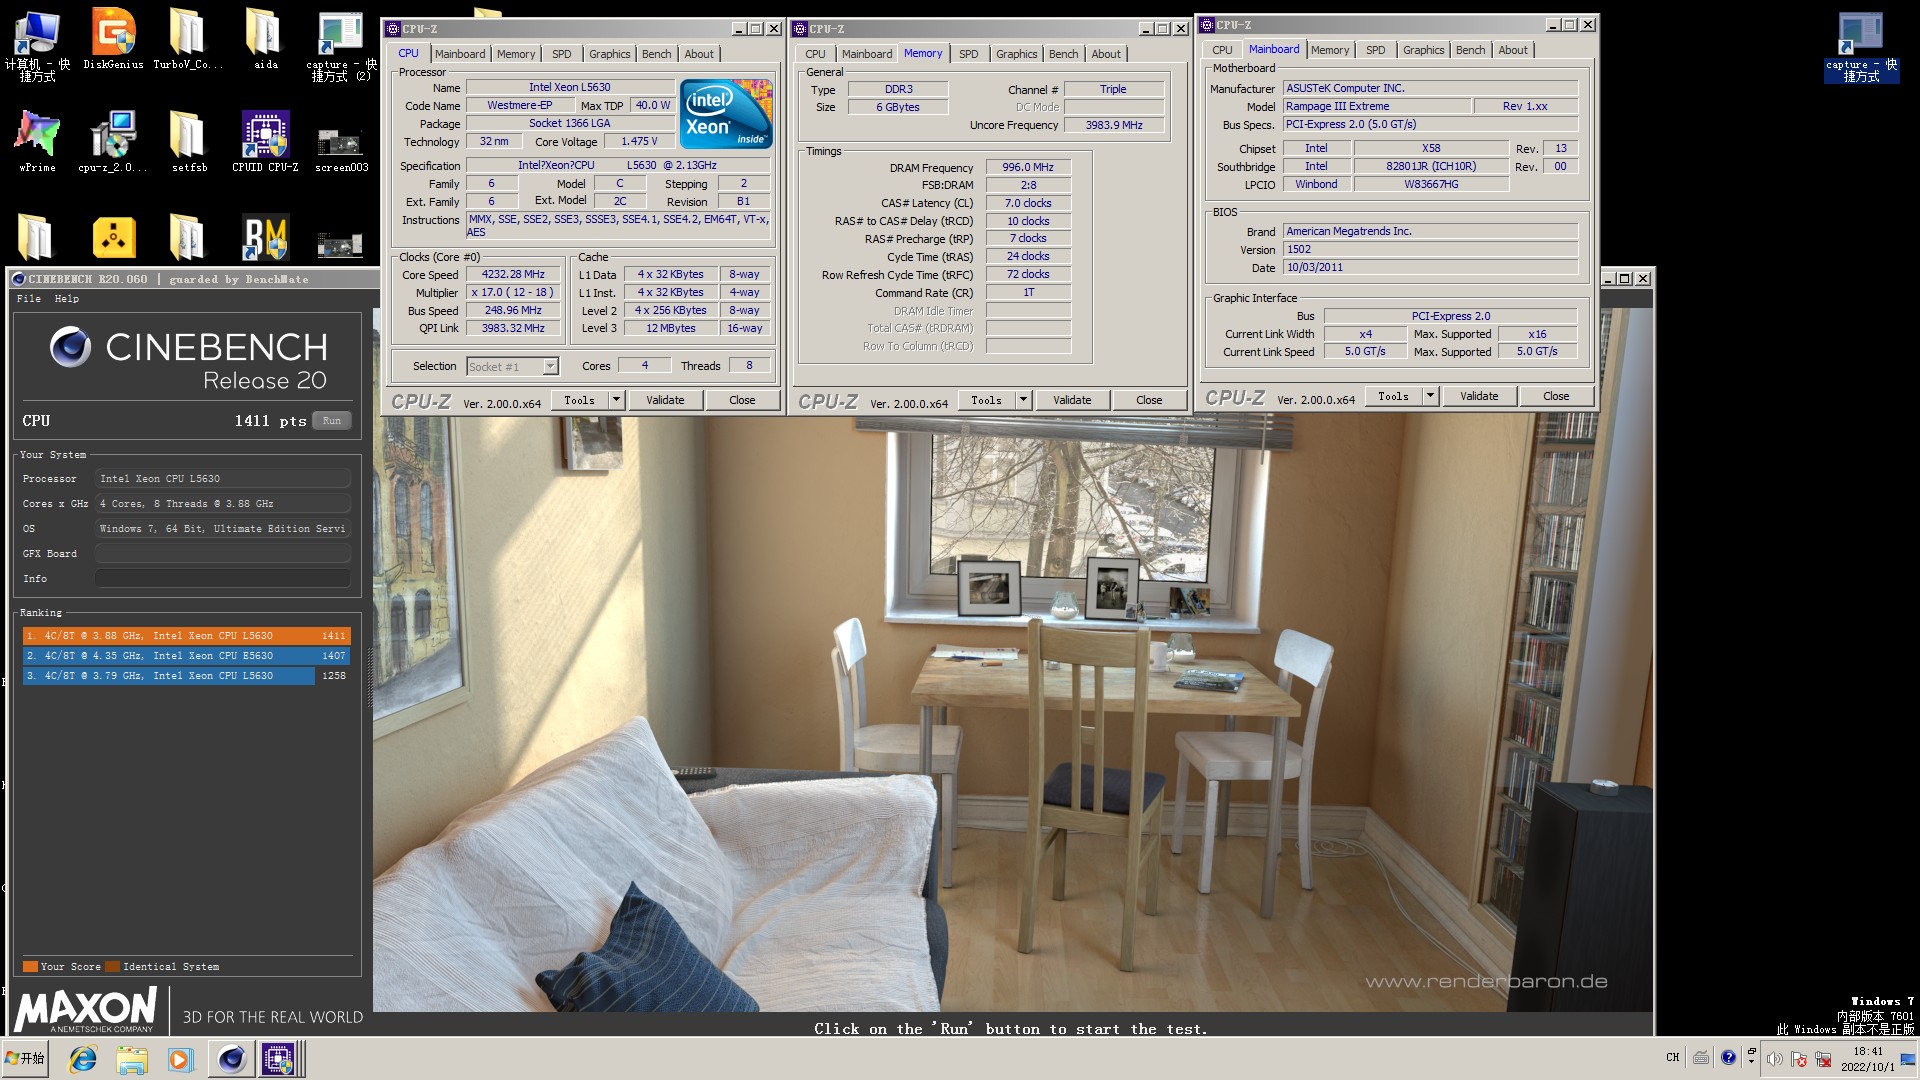Viewport: 1920px width, 1080px height.
Task: Select ranking row 1 scoring 1411
Action: coord(186,636)
